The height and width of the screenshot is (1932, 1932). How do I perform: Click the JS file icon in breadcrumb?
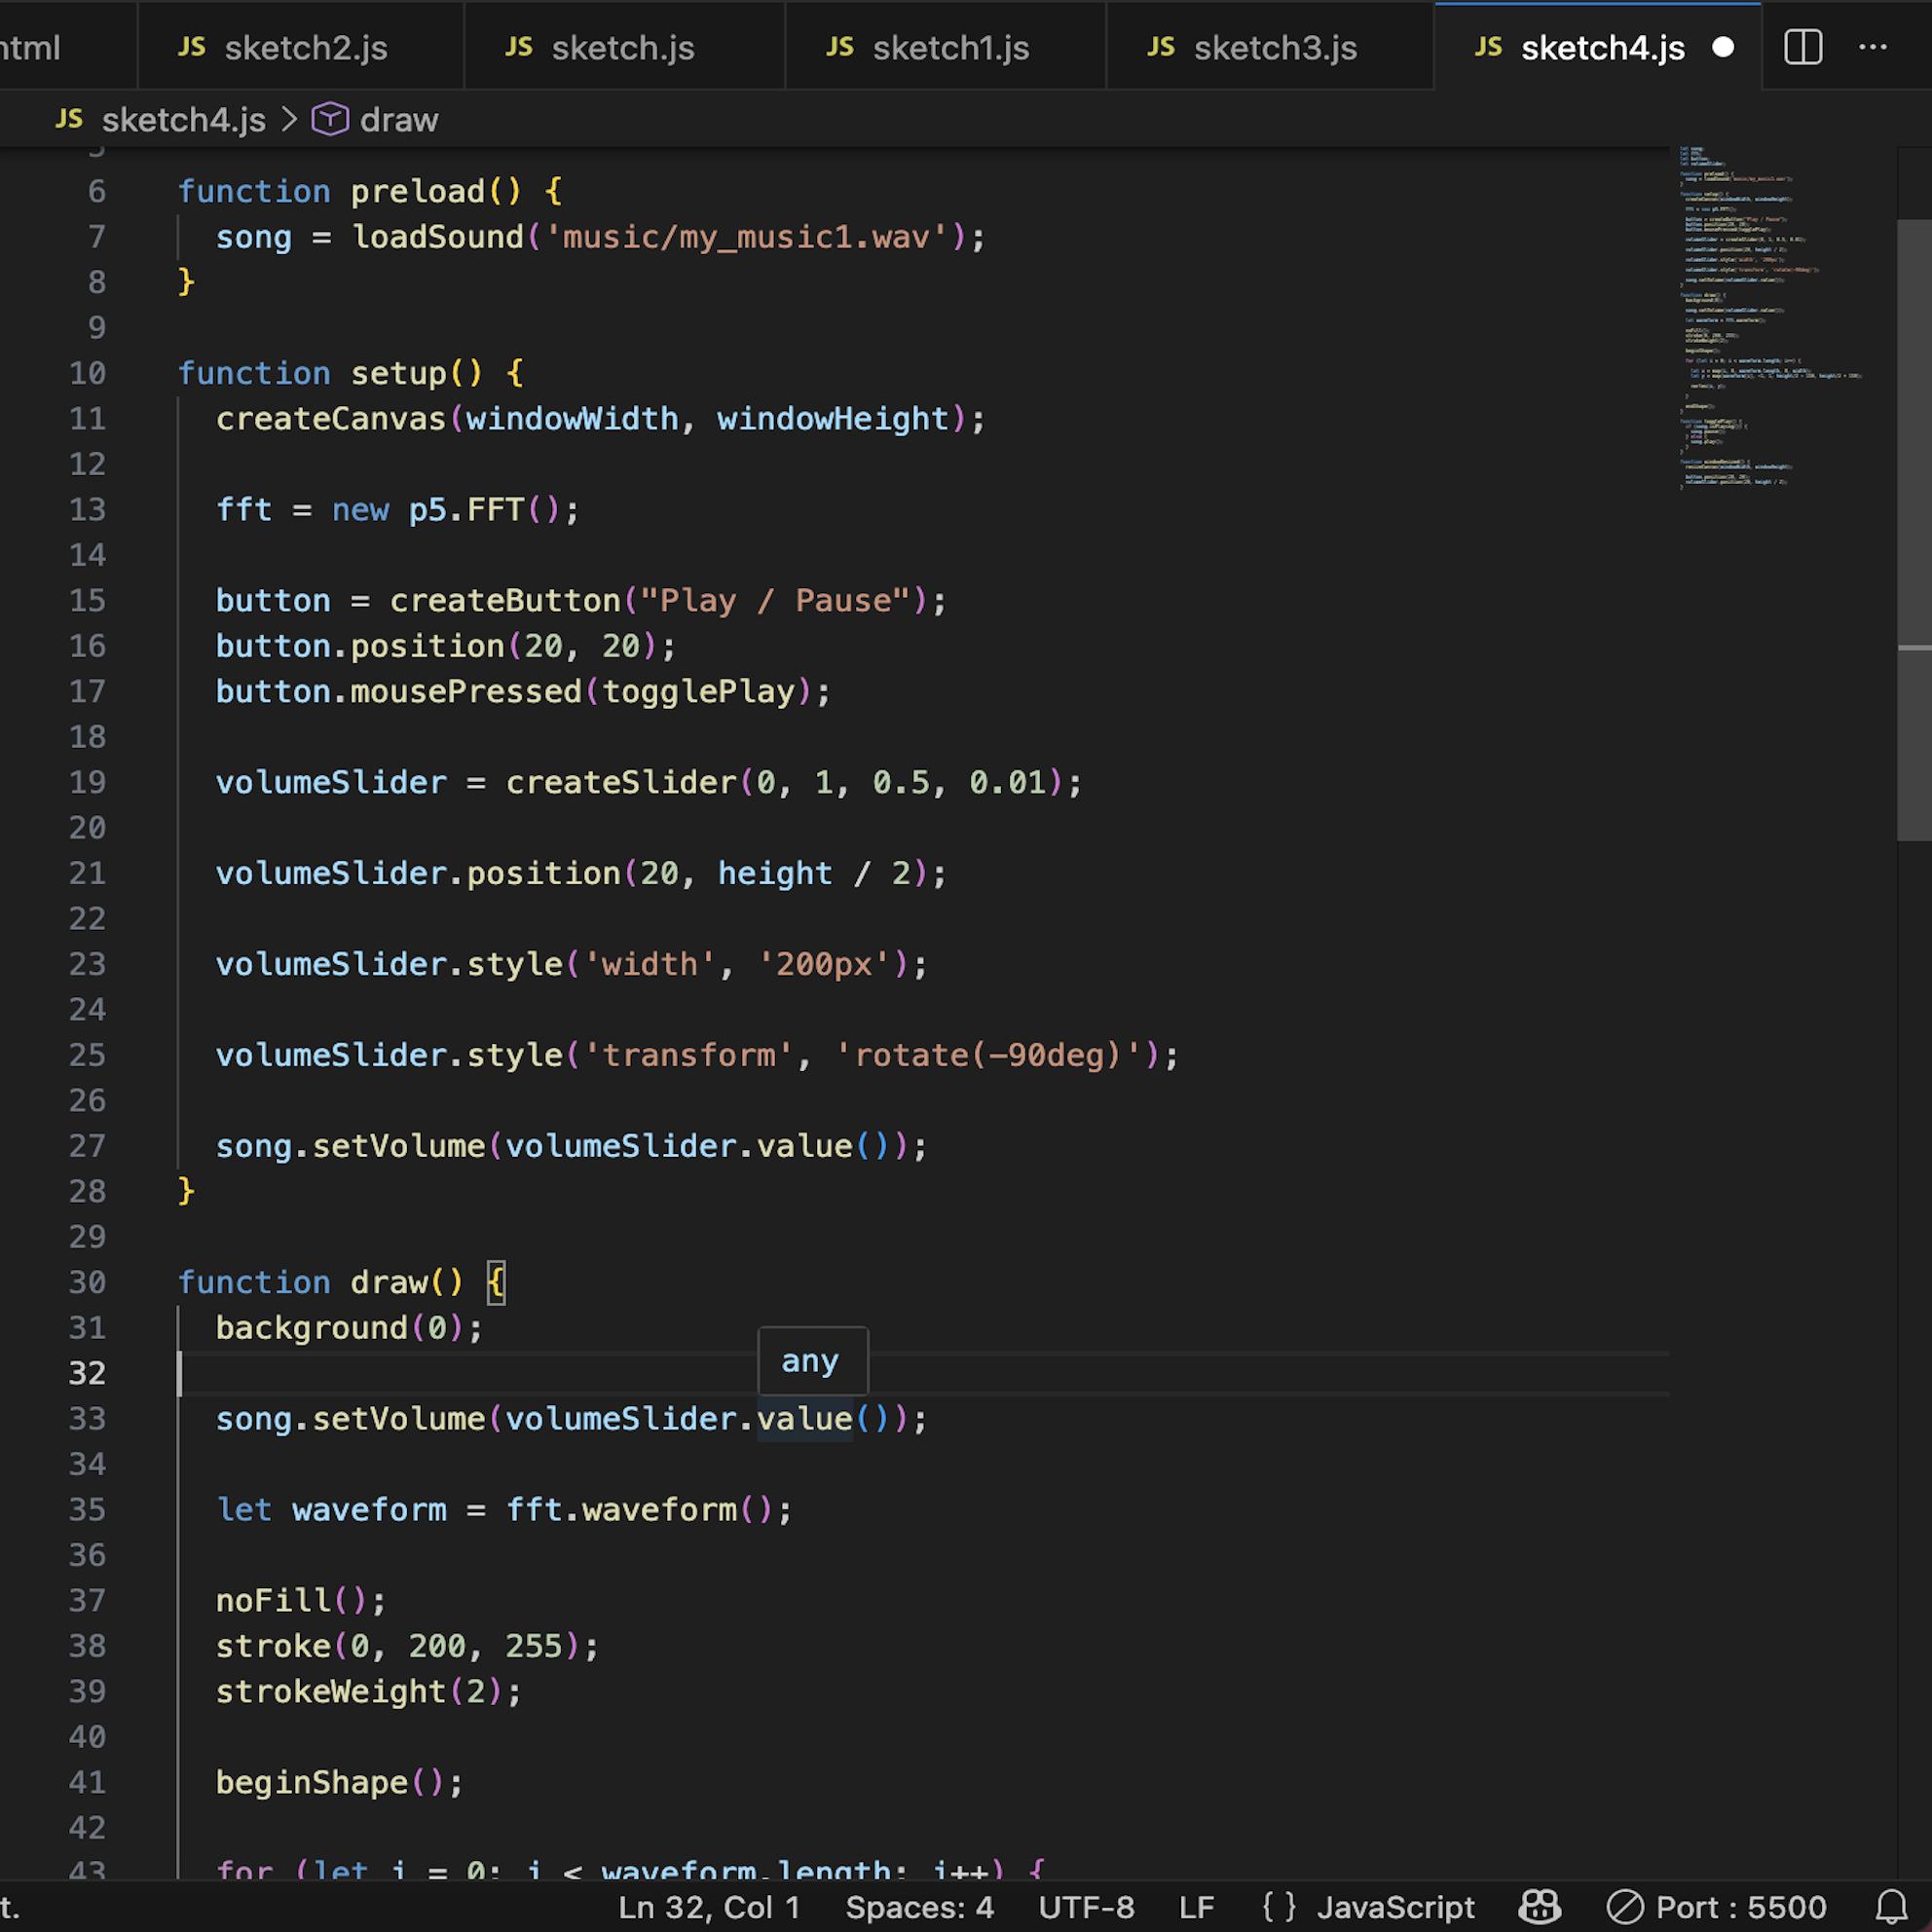[69, 120]
